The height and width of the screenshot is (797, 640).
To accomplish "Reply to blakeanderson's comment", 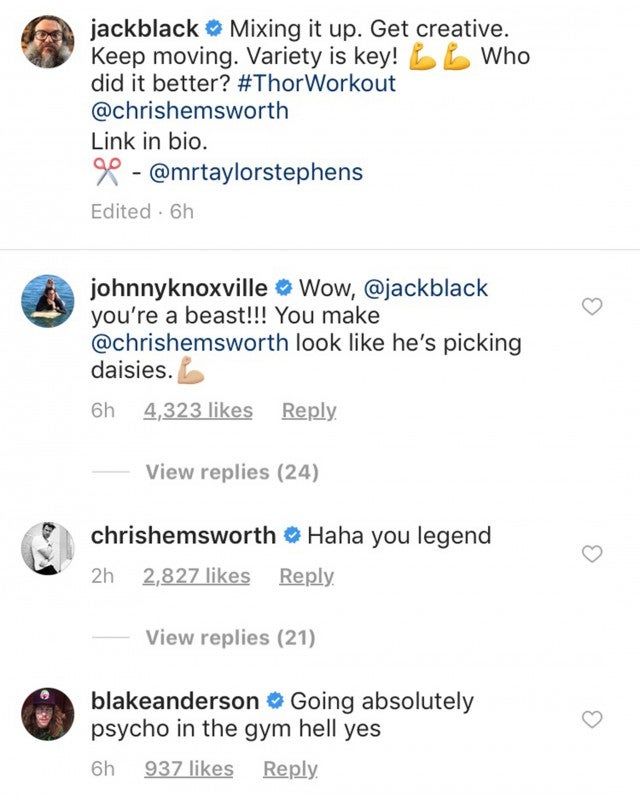I will click(x=290, y=769).
